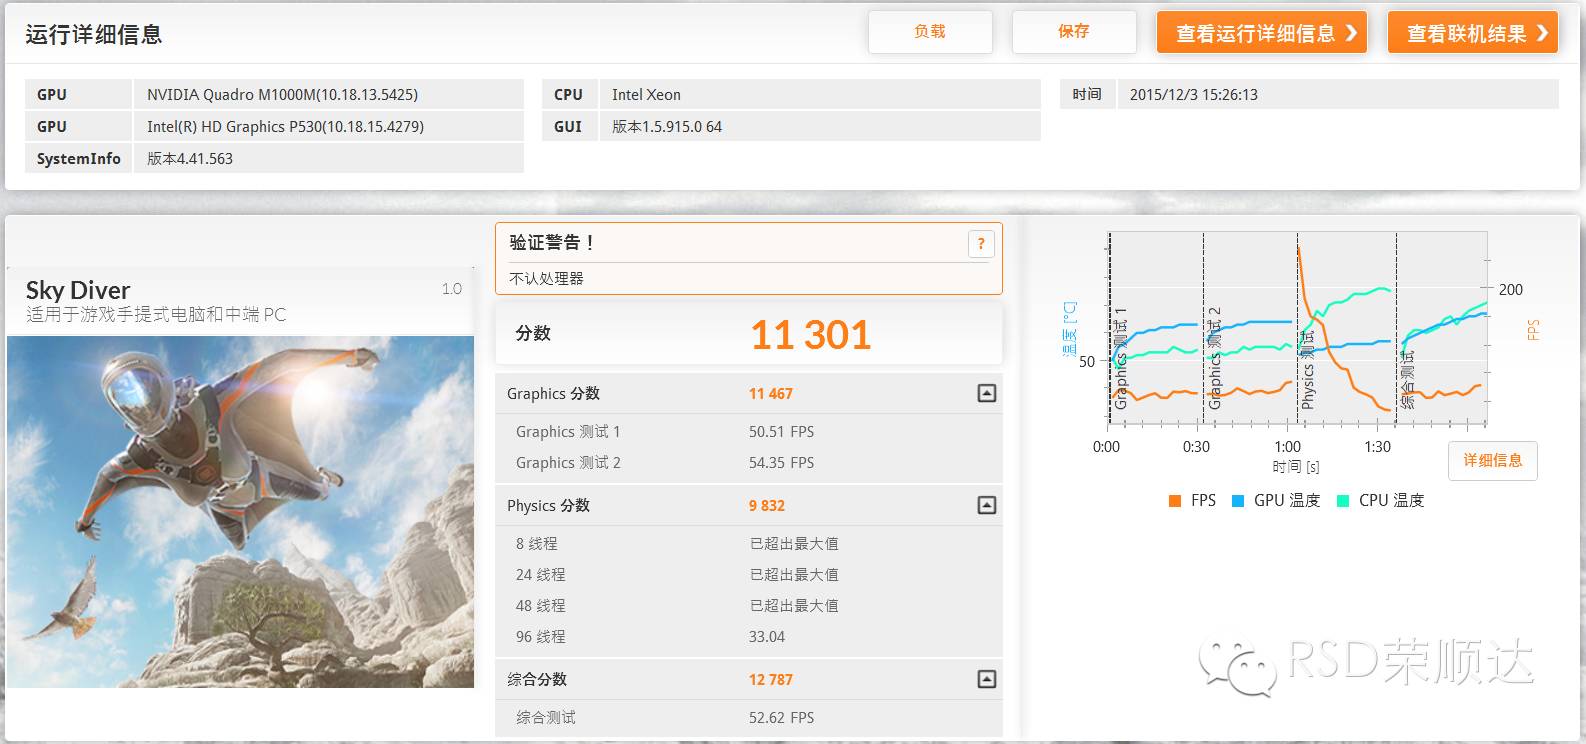Open 查看运行详细信息 orange button
The height and width of the screenshot is (744, 1586).
1262,33
